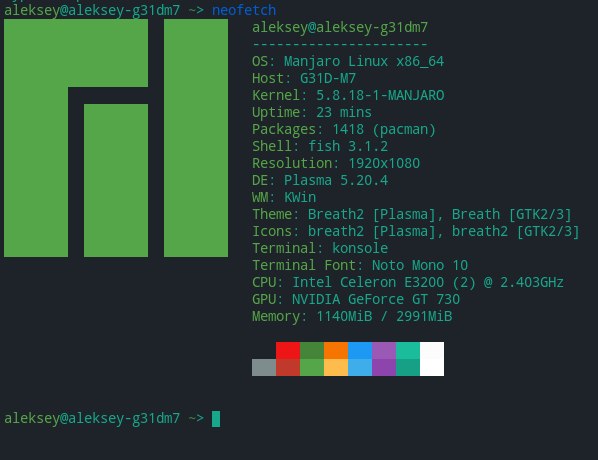
Task: Select the 'Kernel: 5.8.18-1-MANJARO' line
Action: pos(348,95)
